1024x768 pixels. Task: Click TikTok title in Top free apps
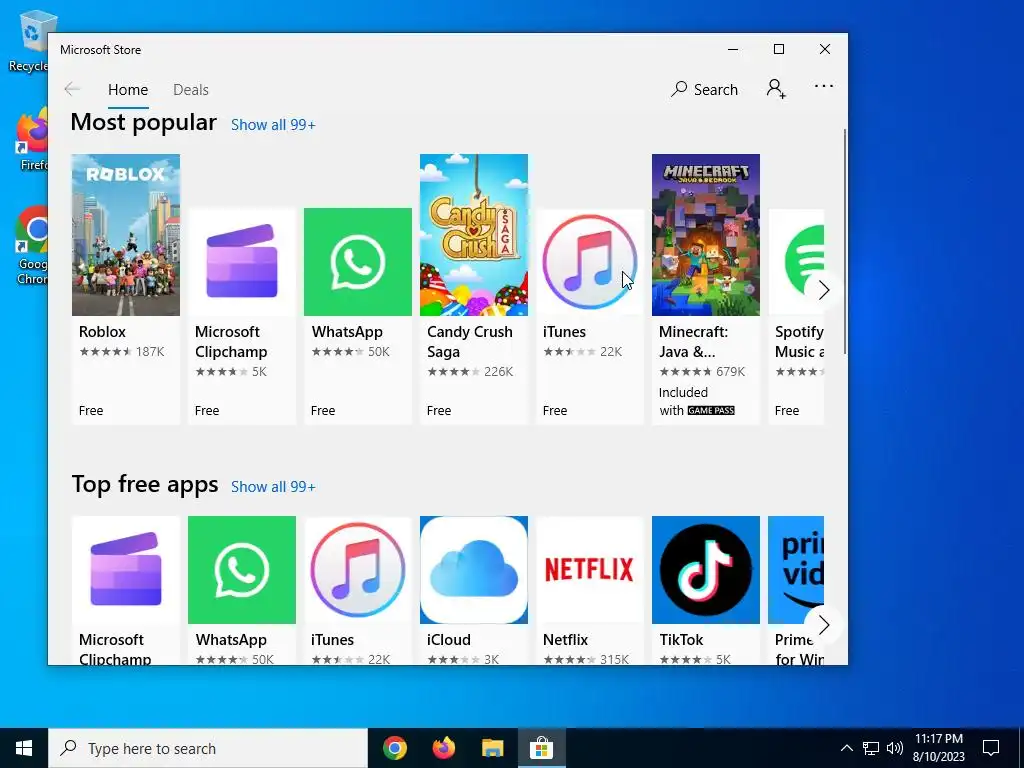tap(681, 640)
